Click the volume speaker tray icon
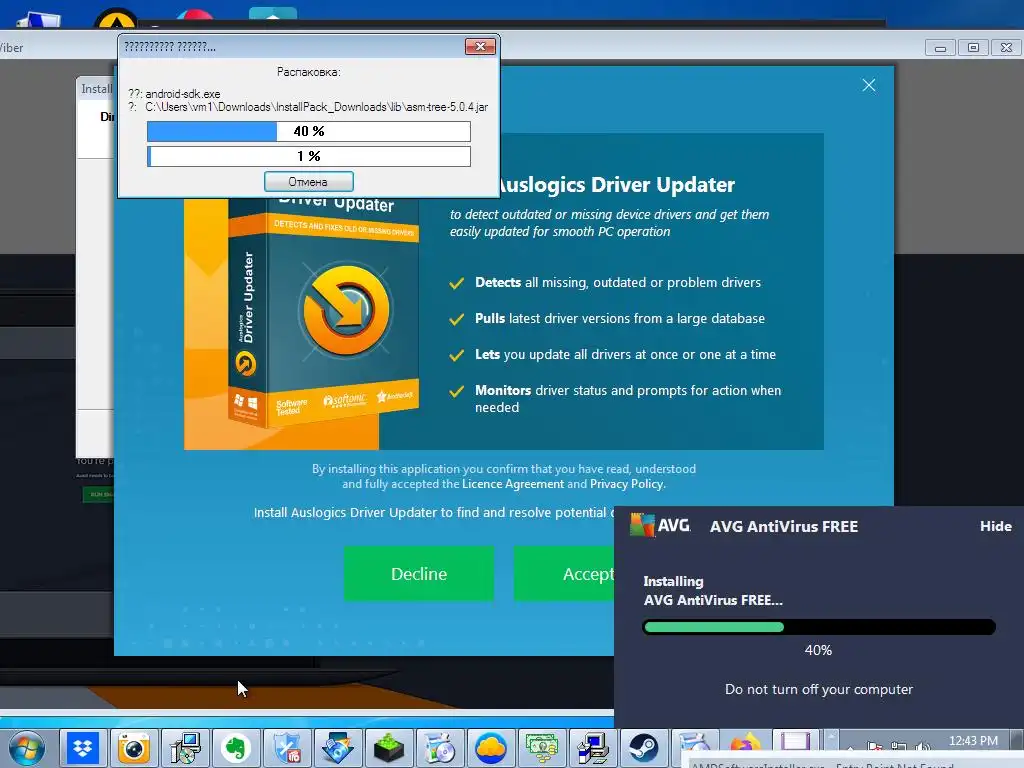The height and width of the screenshot is (768, 1024). [923, 746]
